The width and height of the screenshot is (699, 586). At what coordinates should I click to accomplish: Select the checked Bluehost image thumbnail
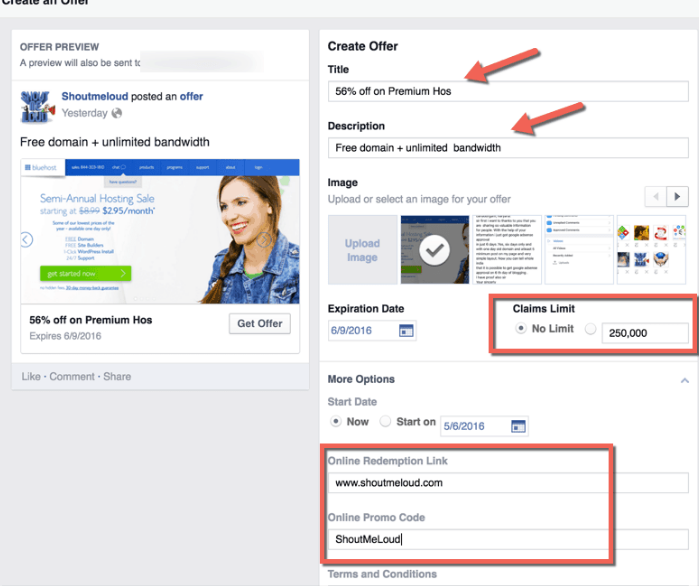(x=434, y=250)
